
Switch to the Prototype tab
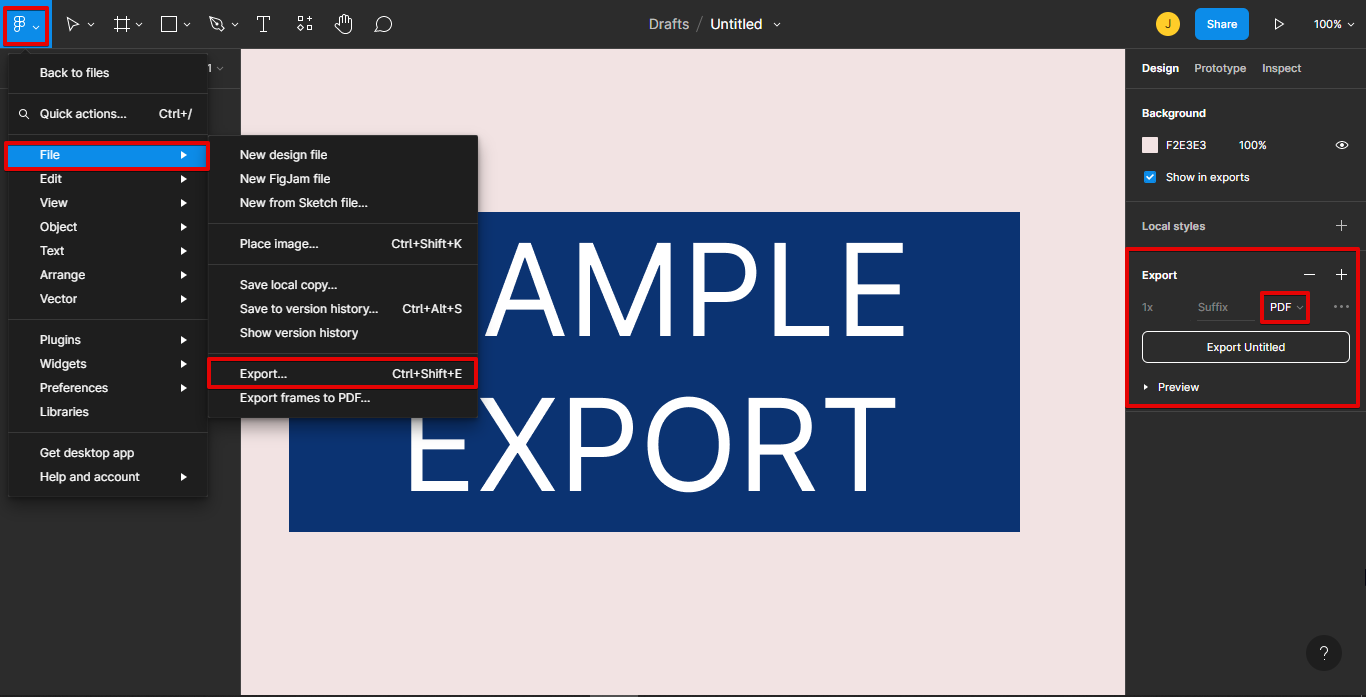coord(1220,68)
